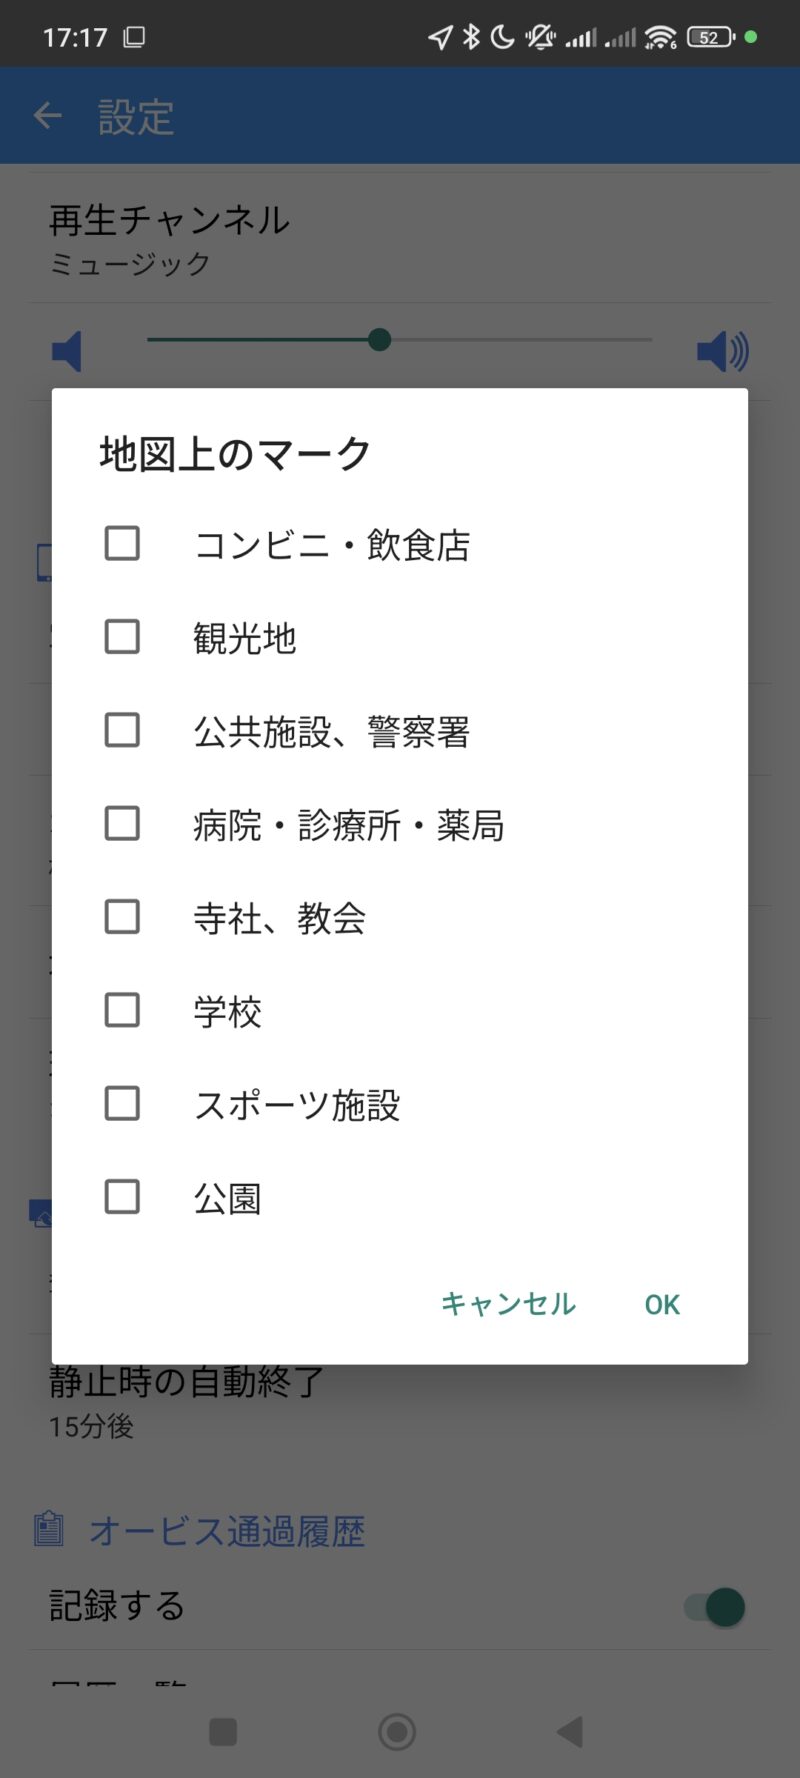The width and height of the screenshot is (800, 1778).
Task: Tick the 公共施設、警察署 checkbox
Action: pyautogui.click(x=122, y=730)
